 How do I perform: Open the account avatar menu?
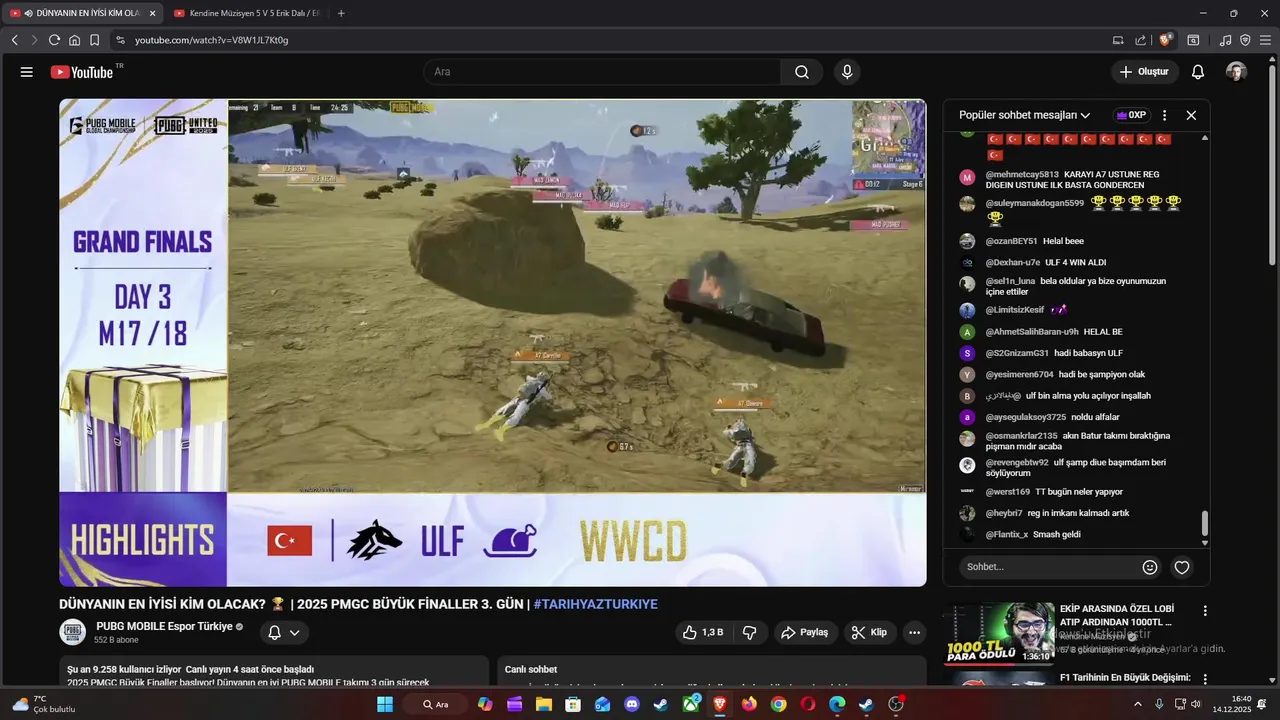[x=1237, y=72]
